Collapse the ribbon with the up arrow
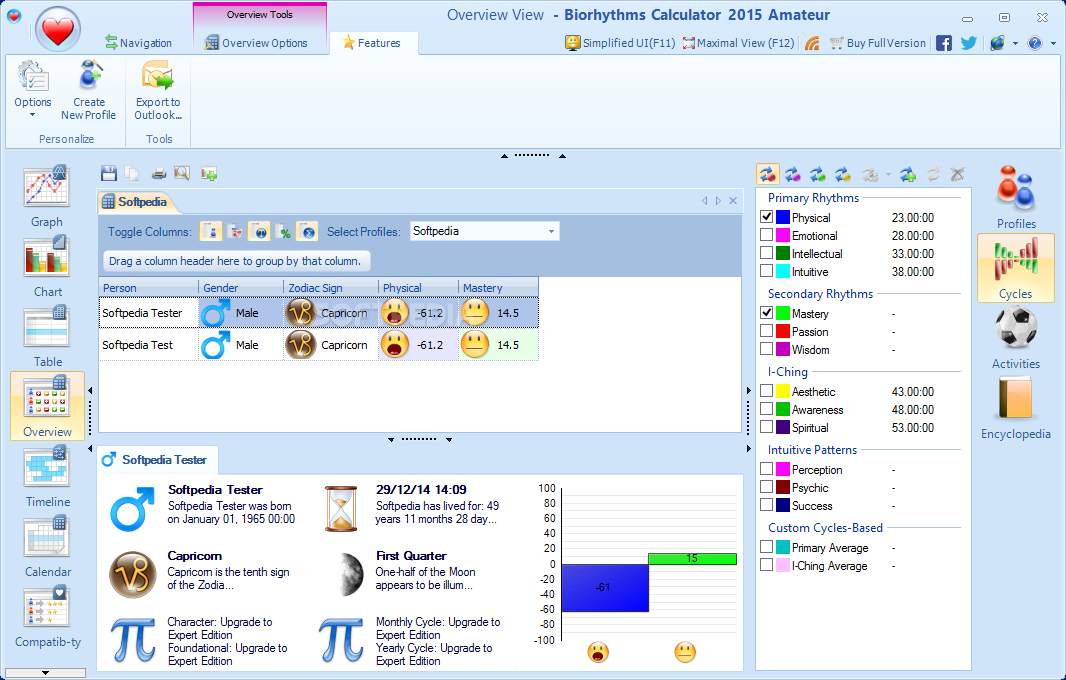Image resolution: width=1066 pixels, height=680 pixels. click(504, 156)
